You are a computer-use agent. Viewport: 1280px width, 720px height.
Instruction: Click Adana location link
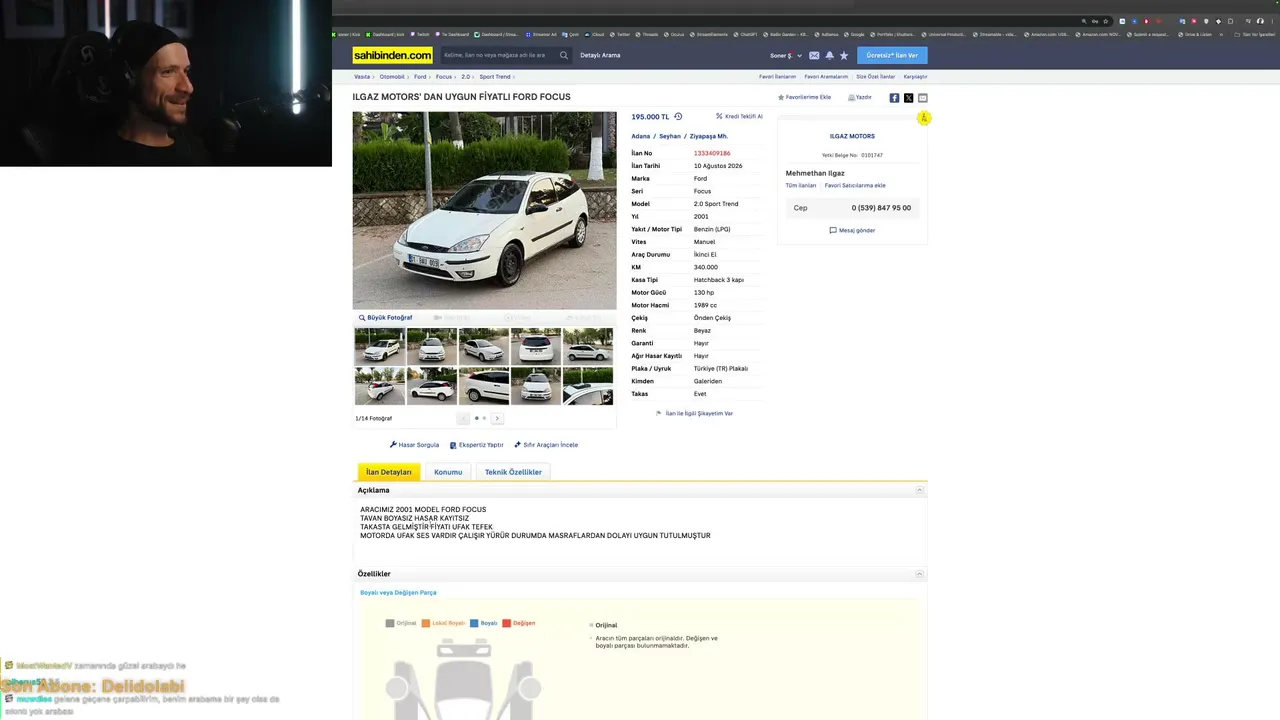640,136
